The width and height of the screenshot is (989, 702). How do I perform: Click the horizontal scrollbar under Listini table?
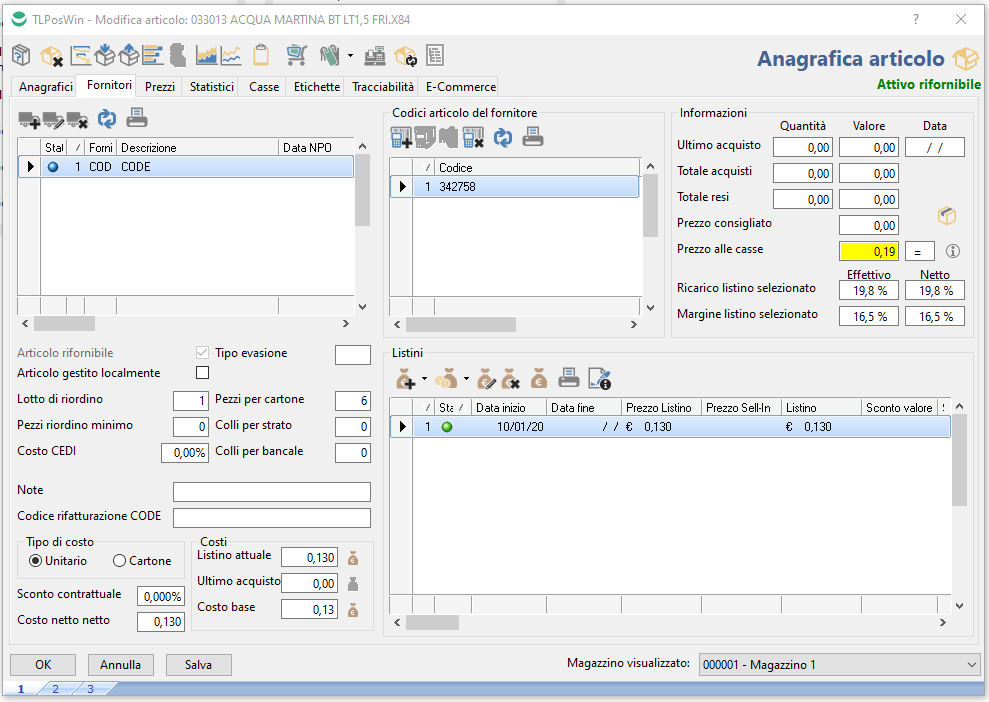click(x=432, y=623)
